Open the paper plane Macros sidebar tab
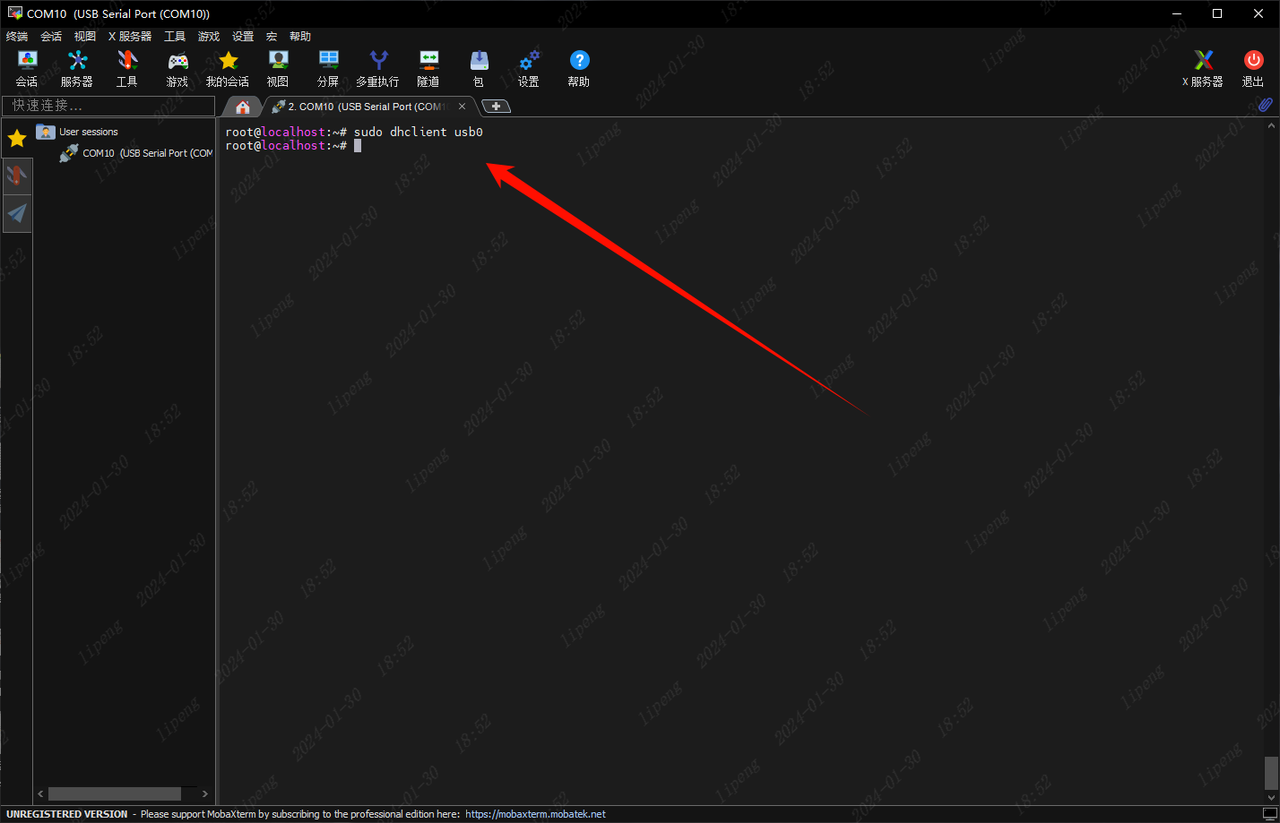This screenshot has width=1280, height=823. 17,213
